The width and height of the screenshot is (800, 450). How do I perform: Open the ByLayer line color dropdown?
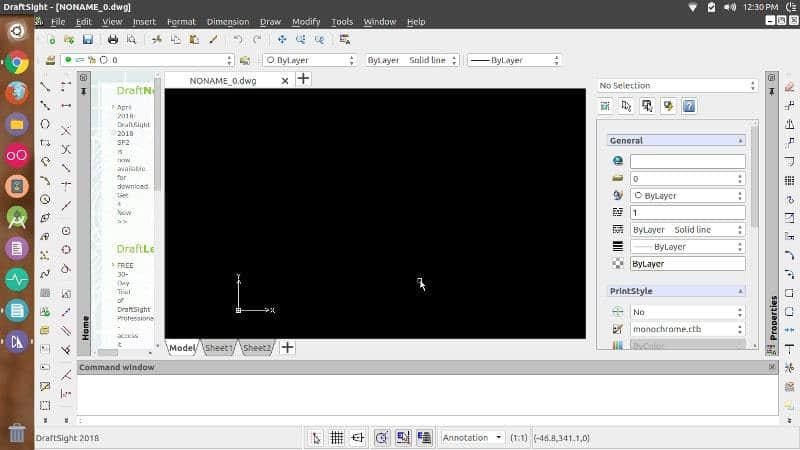pos(308,60)
